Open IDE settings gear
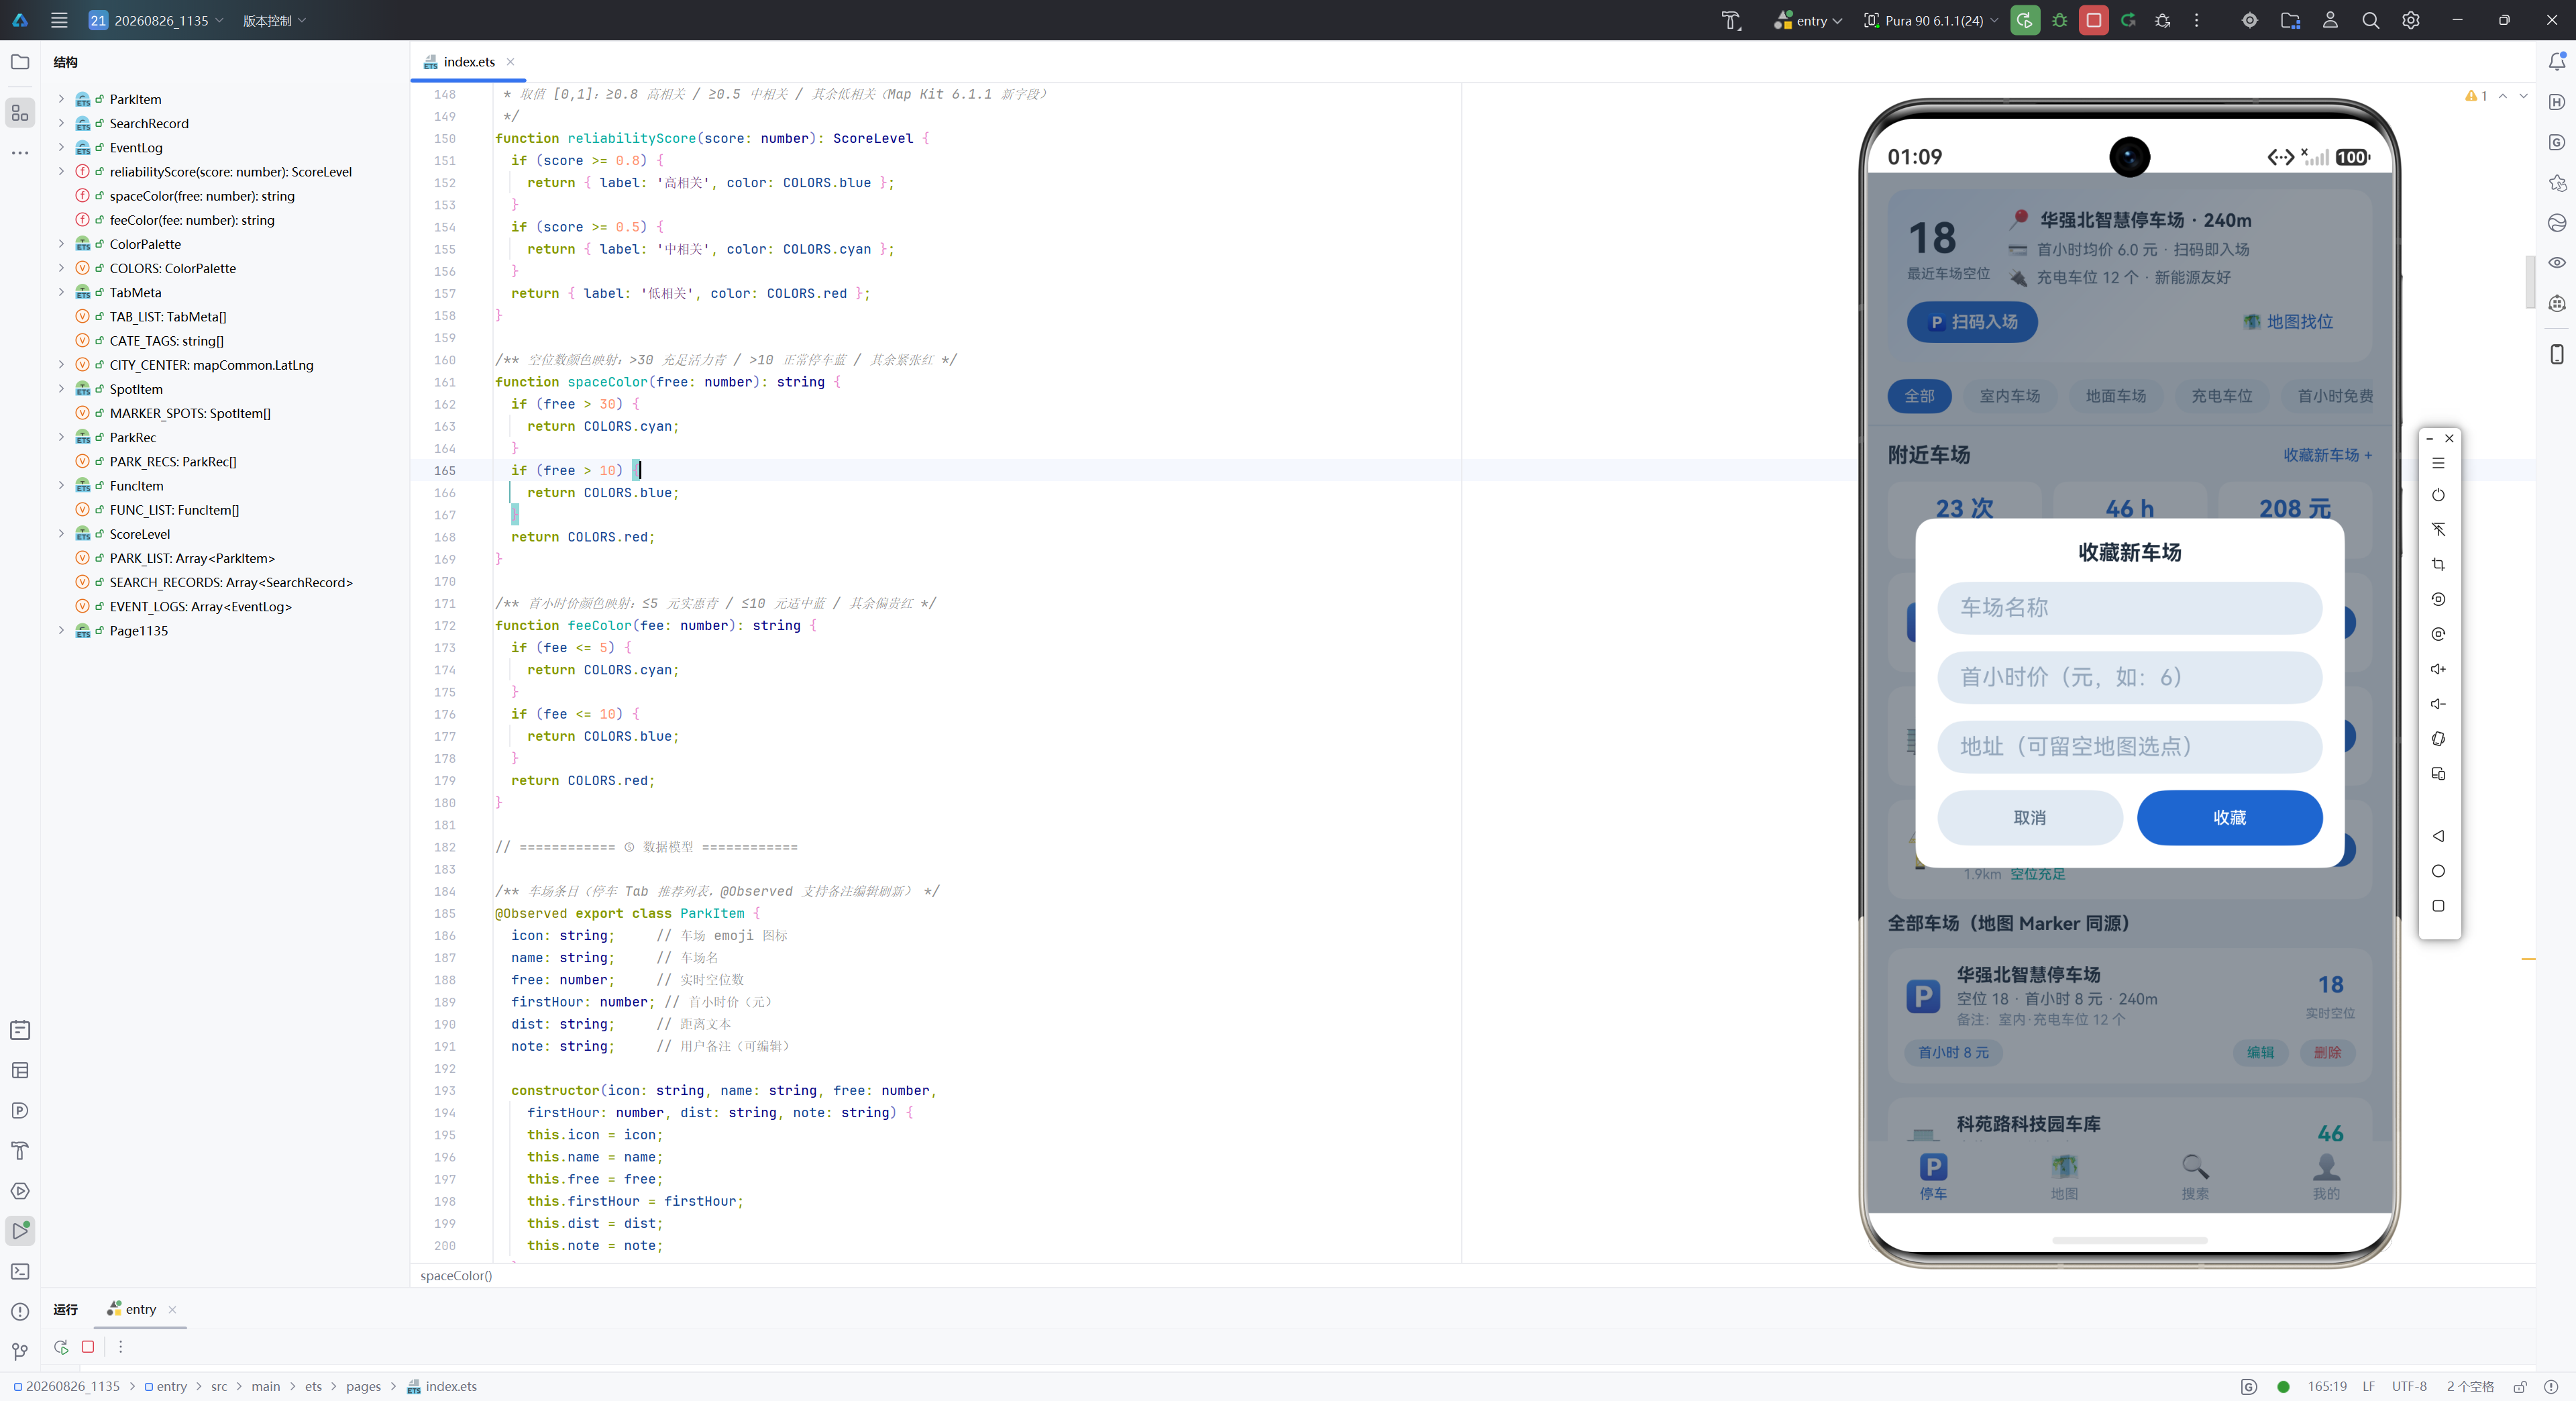This screenshot has width=2576, height=1401. pyautogui.click(x=2411, y=20)
